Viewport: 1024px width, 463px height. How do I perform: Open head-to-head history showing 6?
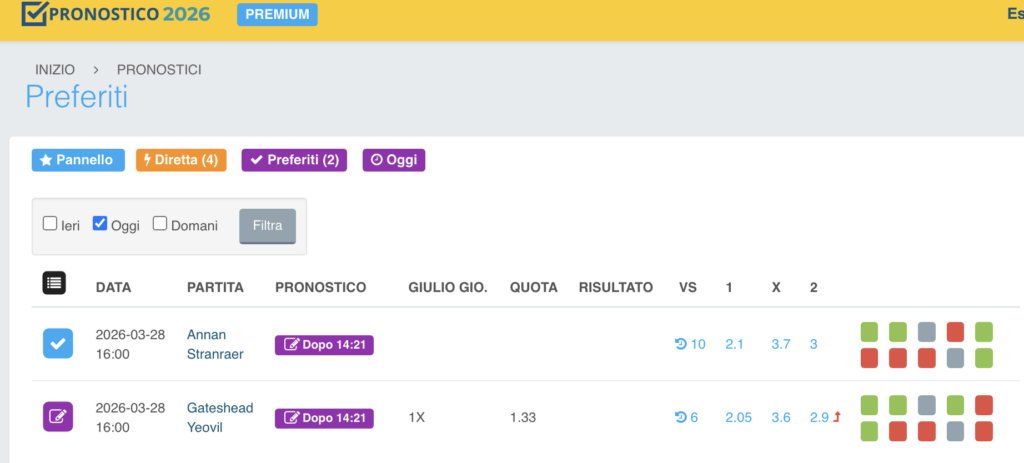pos(686,417)
